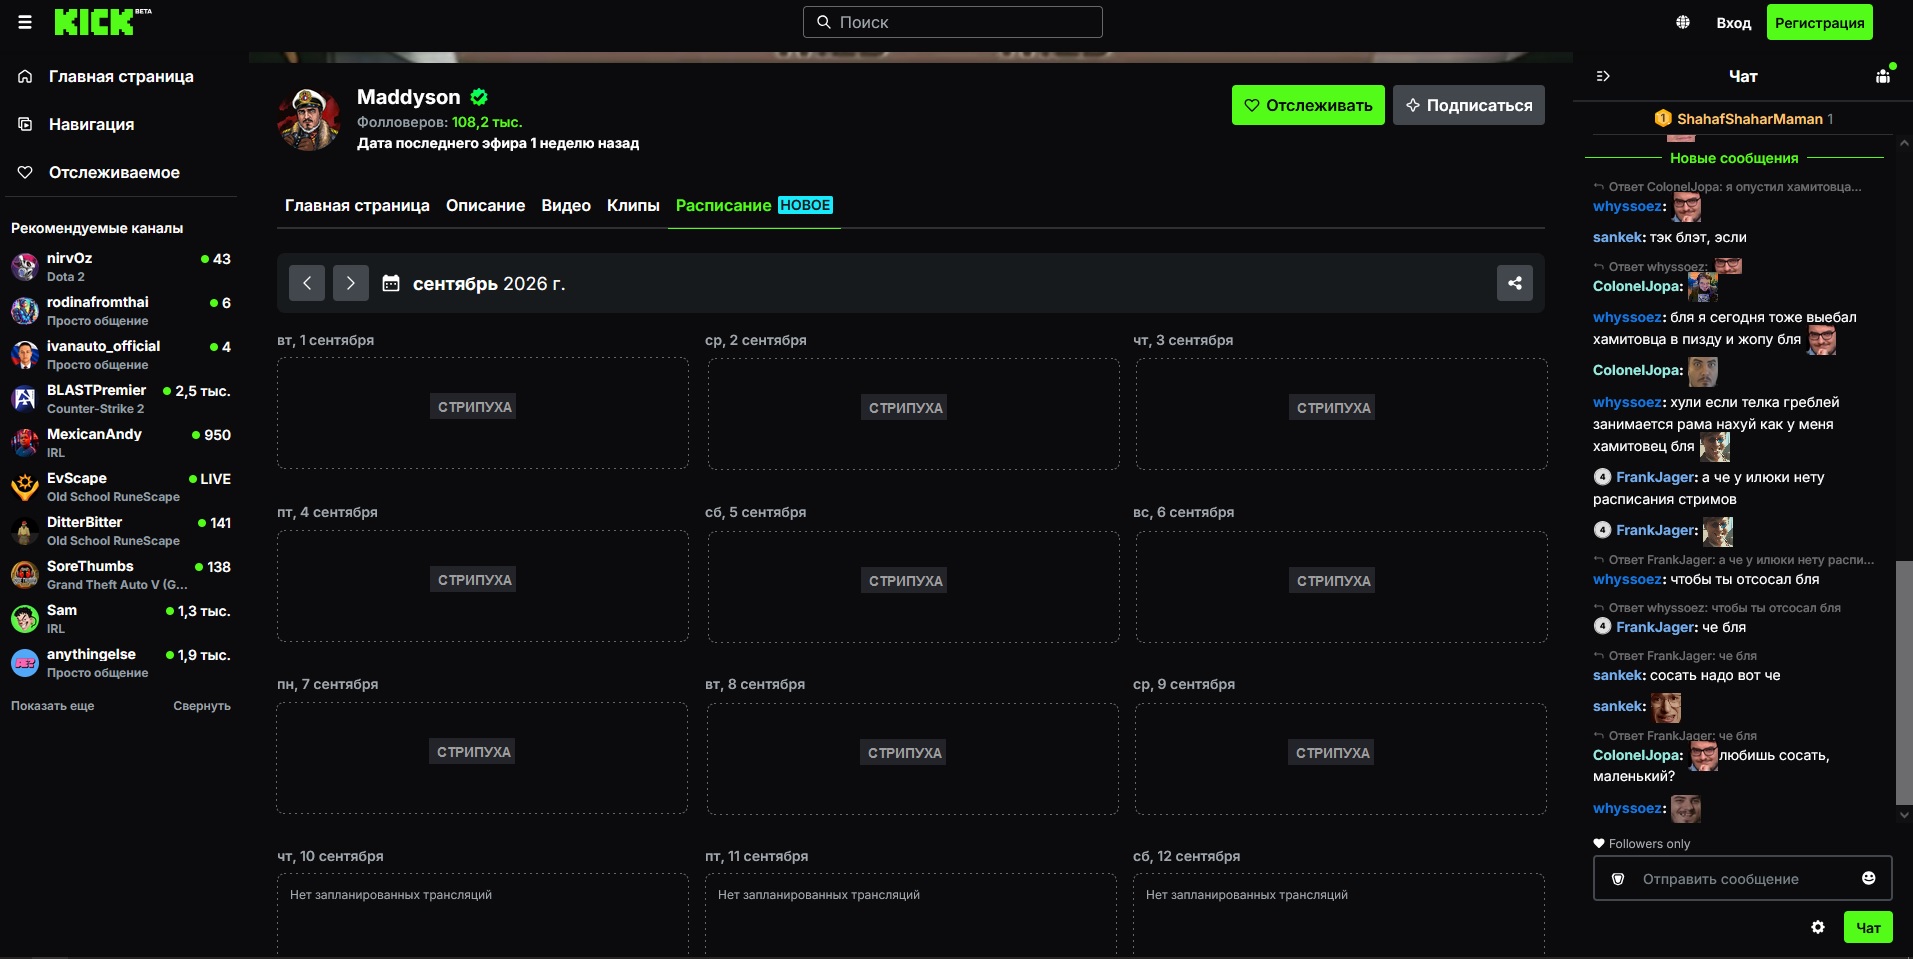Open the calendar date picker icon

click(391, 284)
